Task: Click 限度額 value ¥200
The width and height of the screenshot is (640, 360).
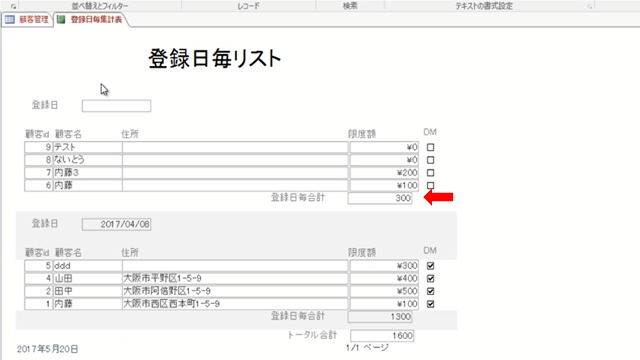Action: pyautogui.click(x=384, y=172)
